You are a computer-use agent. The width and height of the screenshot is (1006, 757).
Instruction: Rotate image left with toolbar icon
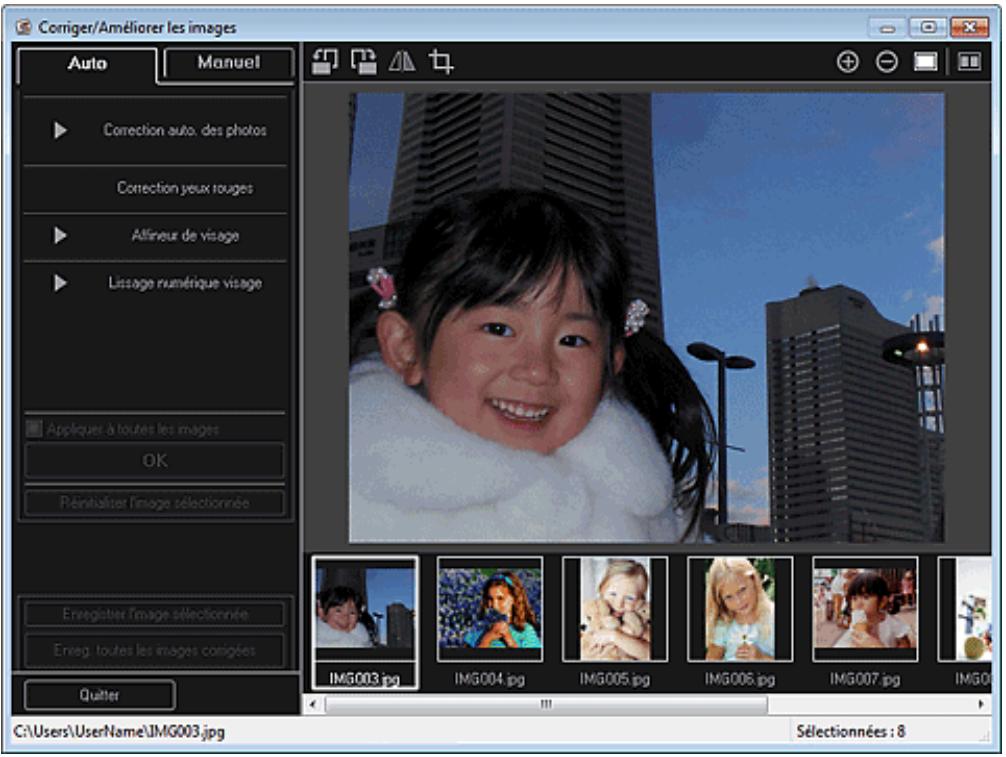325,62
